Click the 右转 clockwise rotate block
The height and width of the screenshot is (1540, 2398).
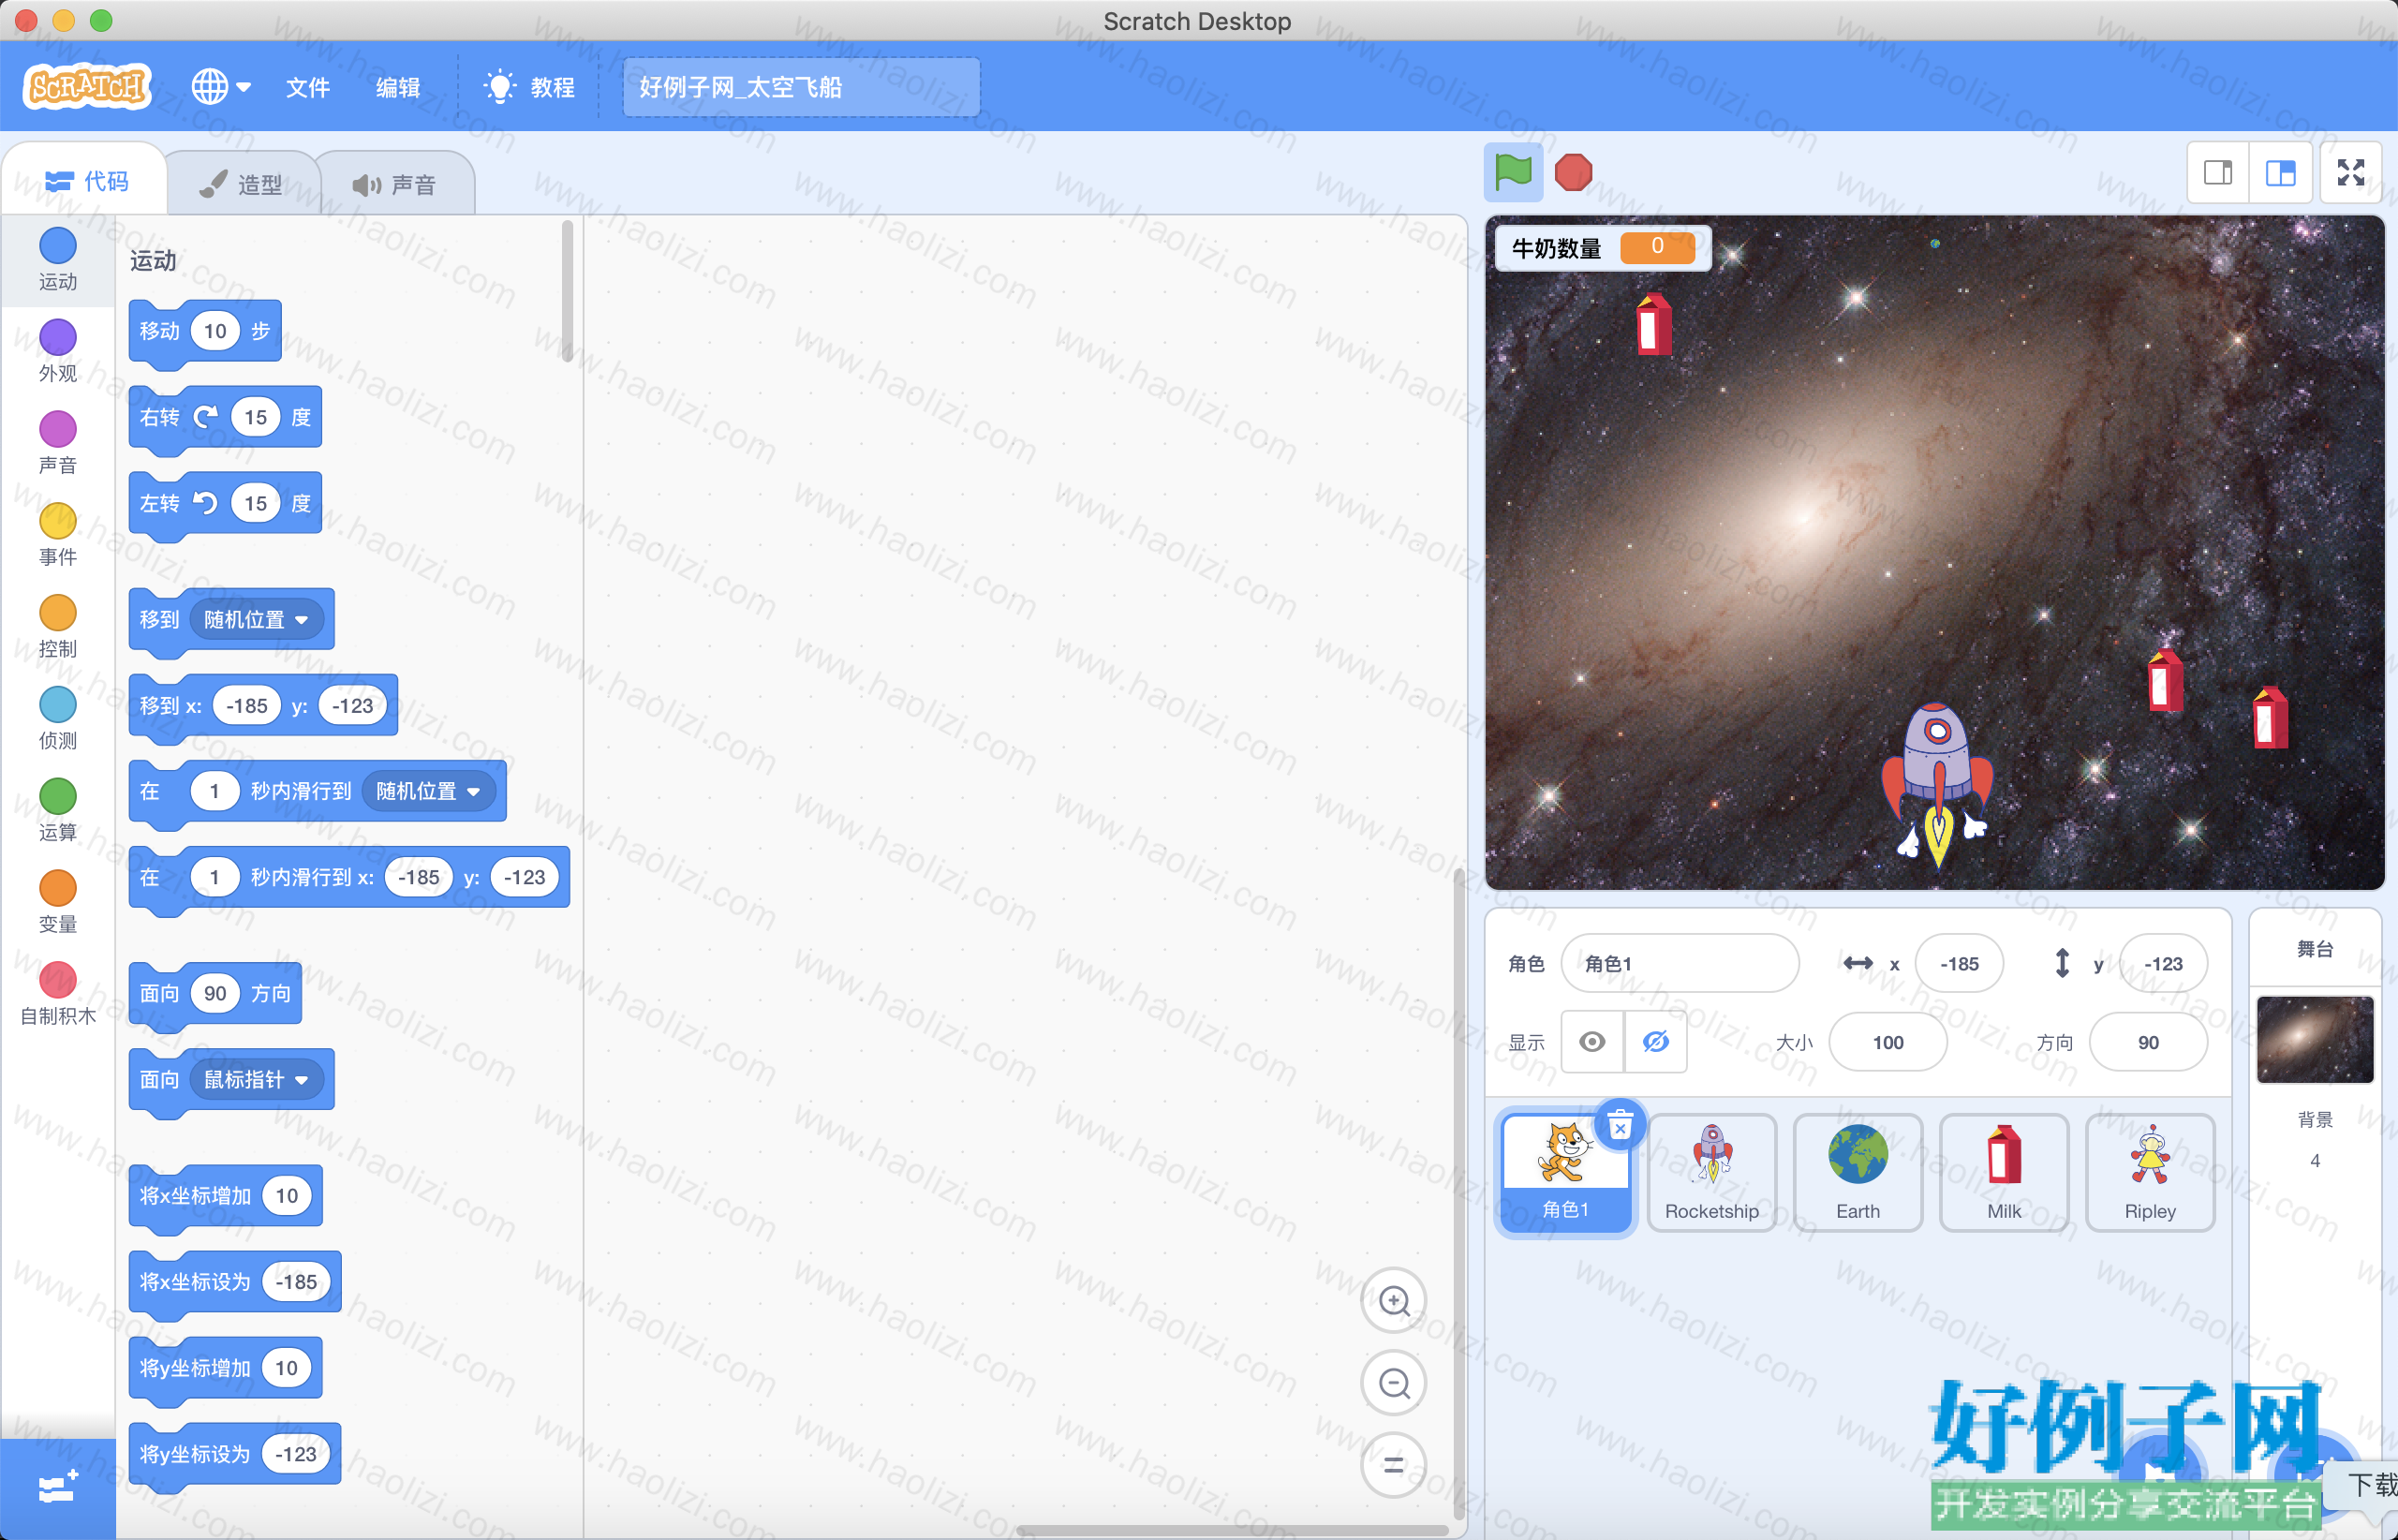point(225,418)
